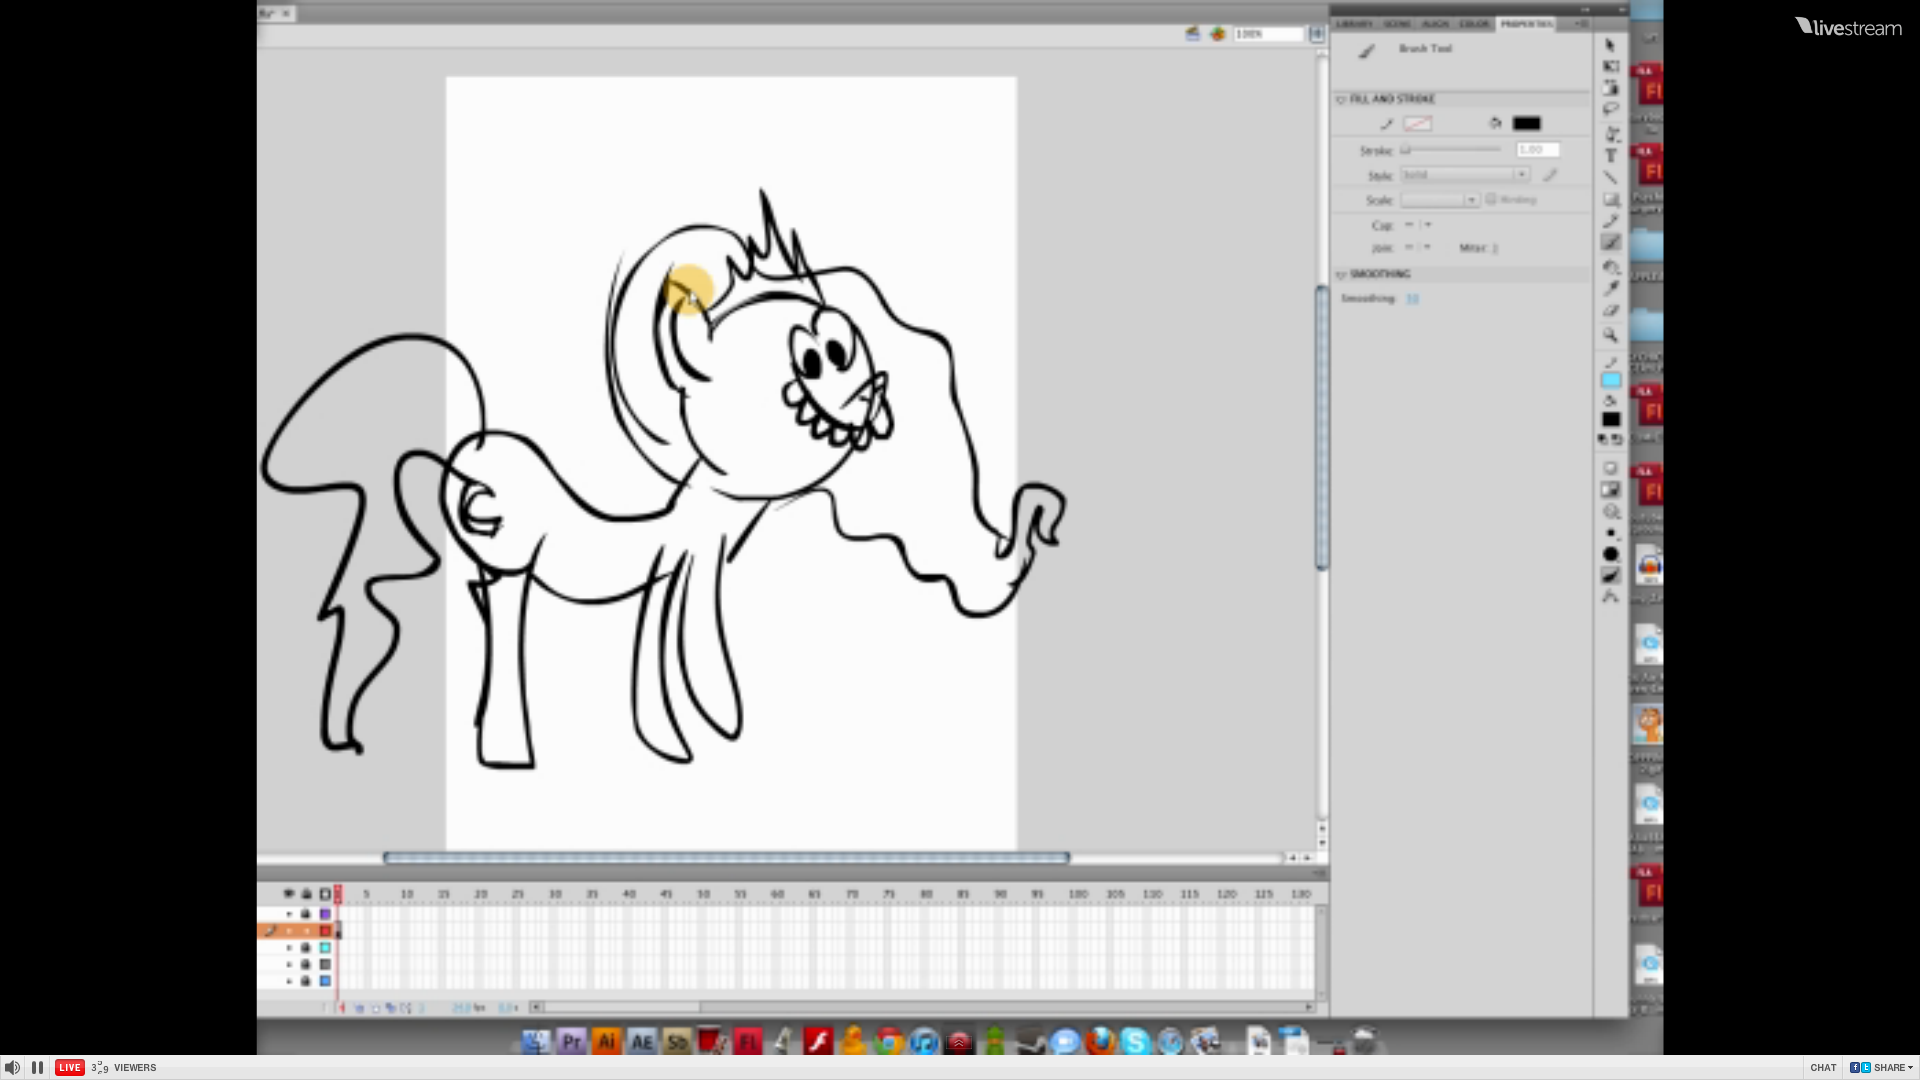This screenshot has width=1920, height=1080.
Task: Select the black arrow Selection tool
Action: [x=1610, y=45]
